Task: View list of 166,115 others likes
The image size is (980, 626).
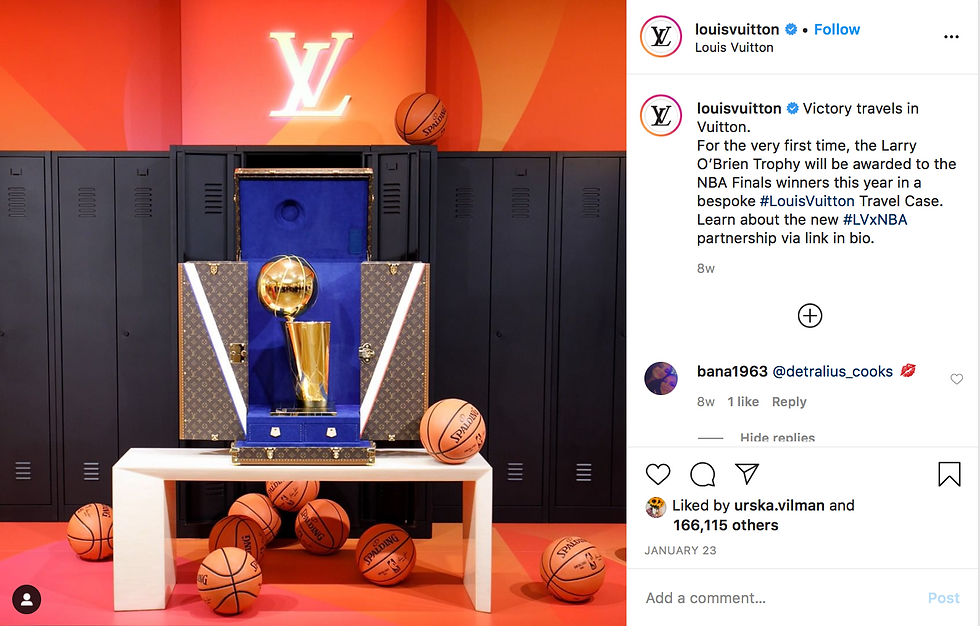Action: pos(726,525)
